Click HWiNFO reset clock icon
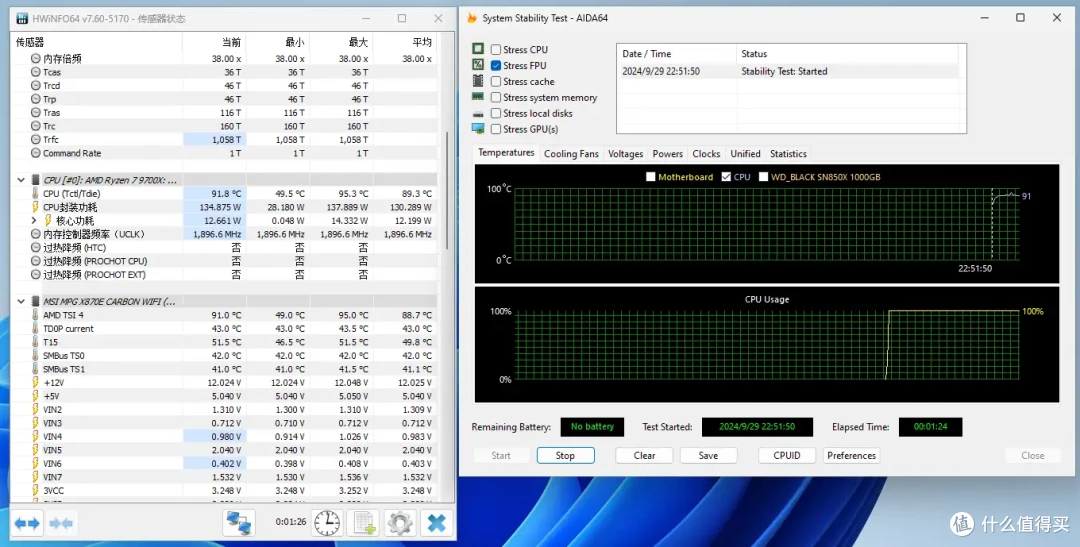The image size is (1080, 547). (327, 524)
